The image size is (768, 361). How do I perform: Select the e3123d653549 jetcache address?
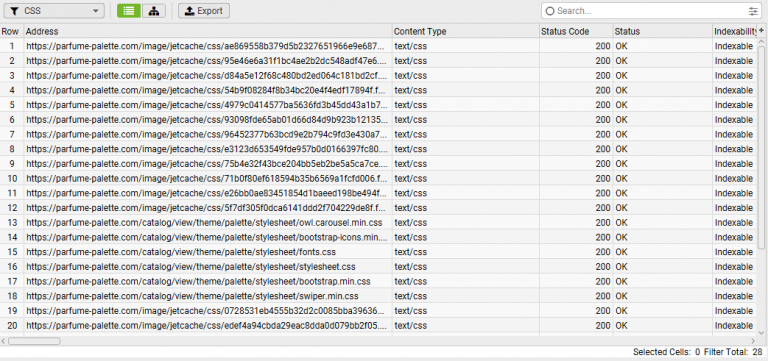(x=207, y=149)
